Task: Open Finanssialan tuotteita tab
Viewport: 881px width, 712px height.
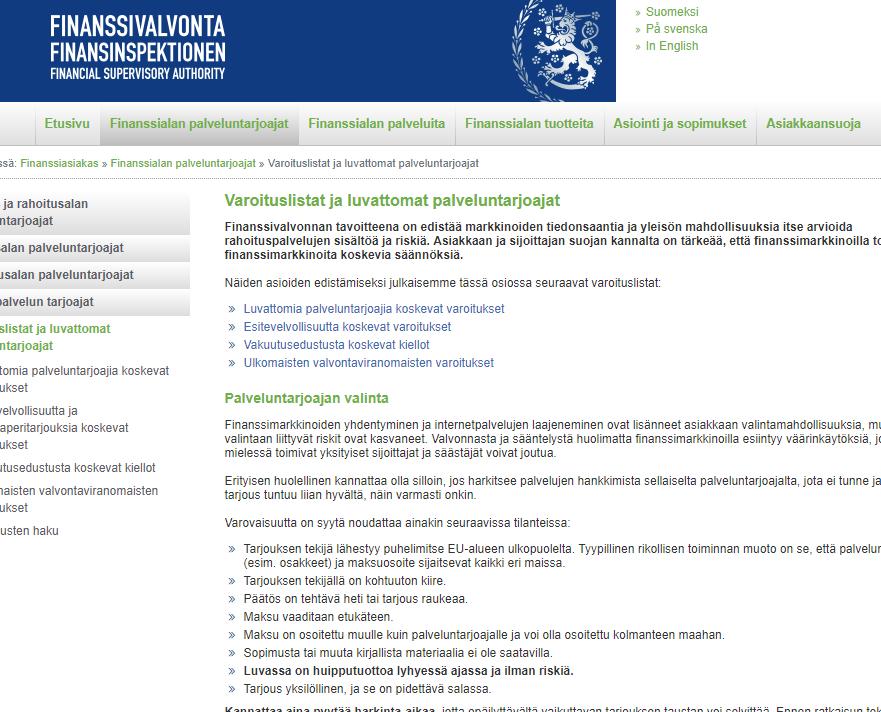Action: pyautogui.click(x=529, y=124)
